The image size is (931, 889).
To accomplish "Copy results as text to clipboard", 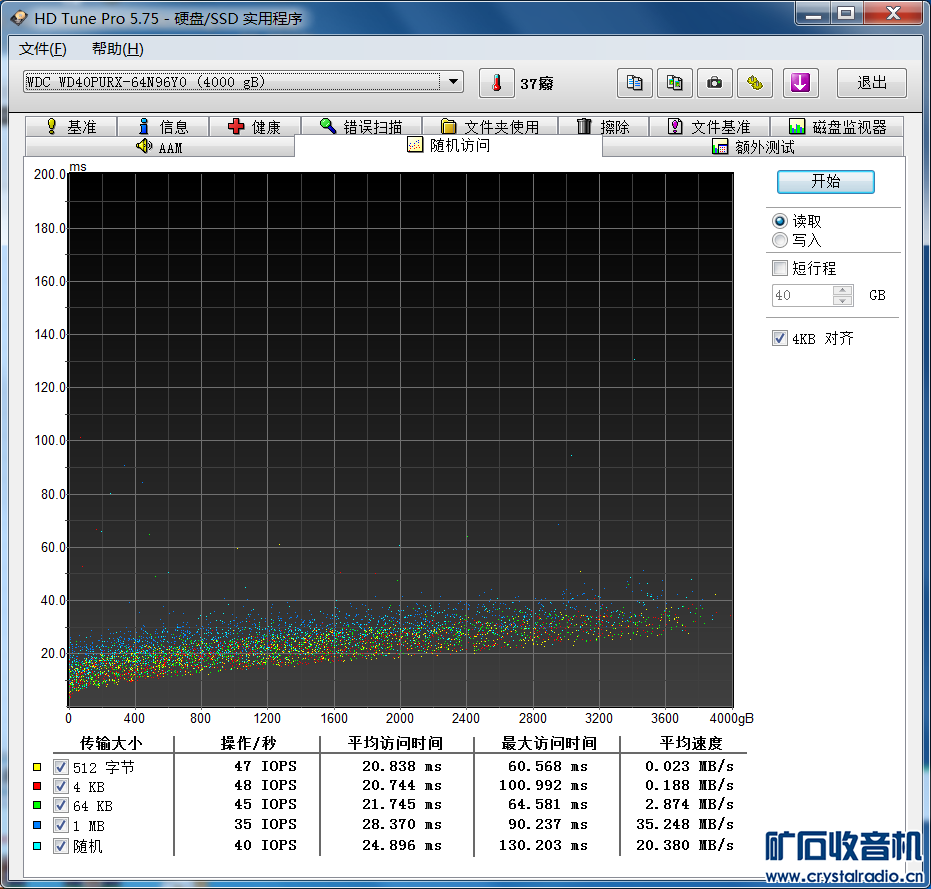I will pos(634,83).
